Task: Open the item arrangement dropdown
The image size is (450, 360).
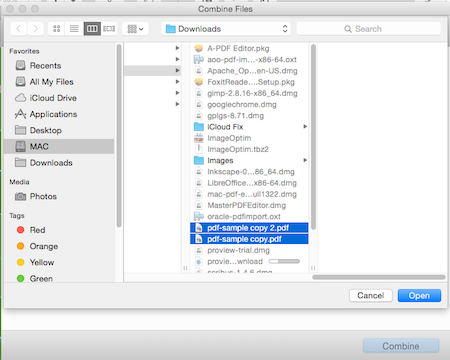Action: [135, 29]
